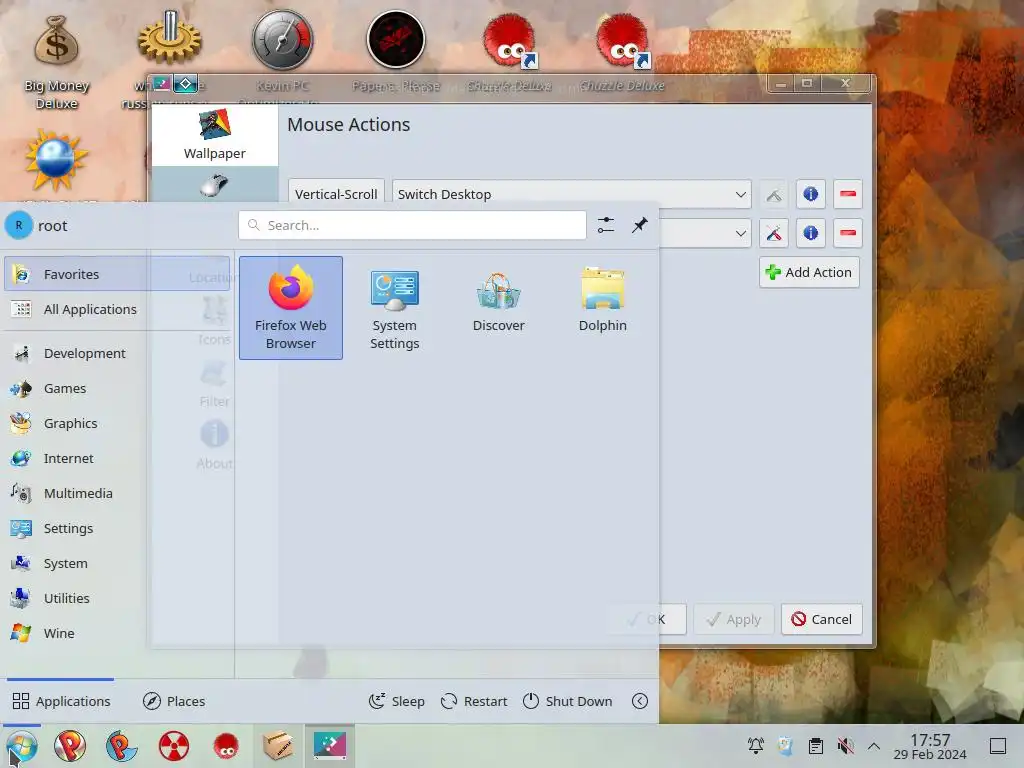Remove the second mouse action row
This screenshot has width=1024, height=768.
(x=848, y=233)
